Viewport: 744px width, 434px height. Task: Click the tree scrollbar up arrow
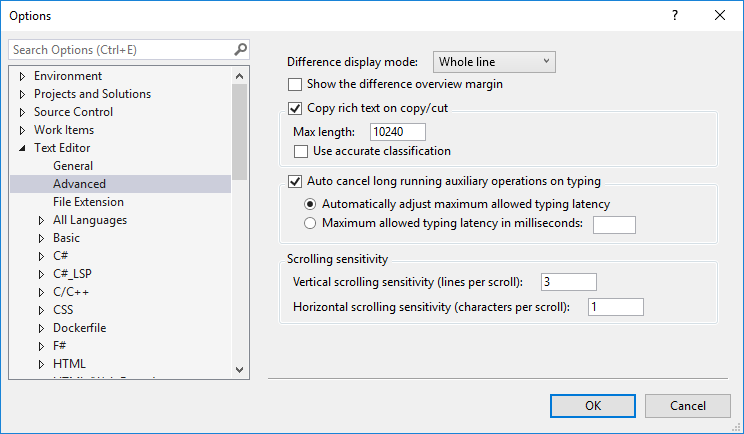(240, 76)
